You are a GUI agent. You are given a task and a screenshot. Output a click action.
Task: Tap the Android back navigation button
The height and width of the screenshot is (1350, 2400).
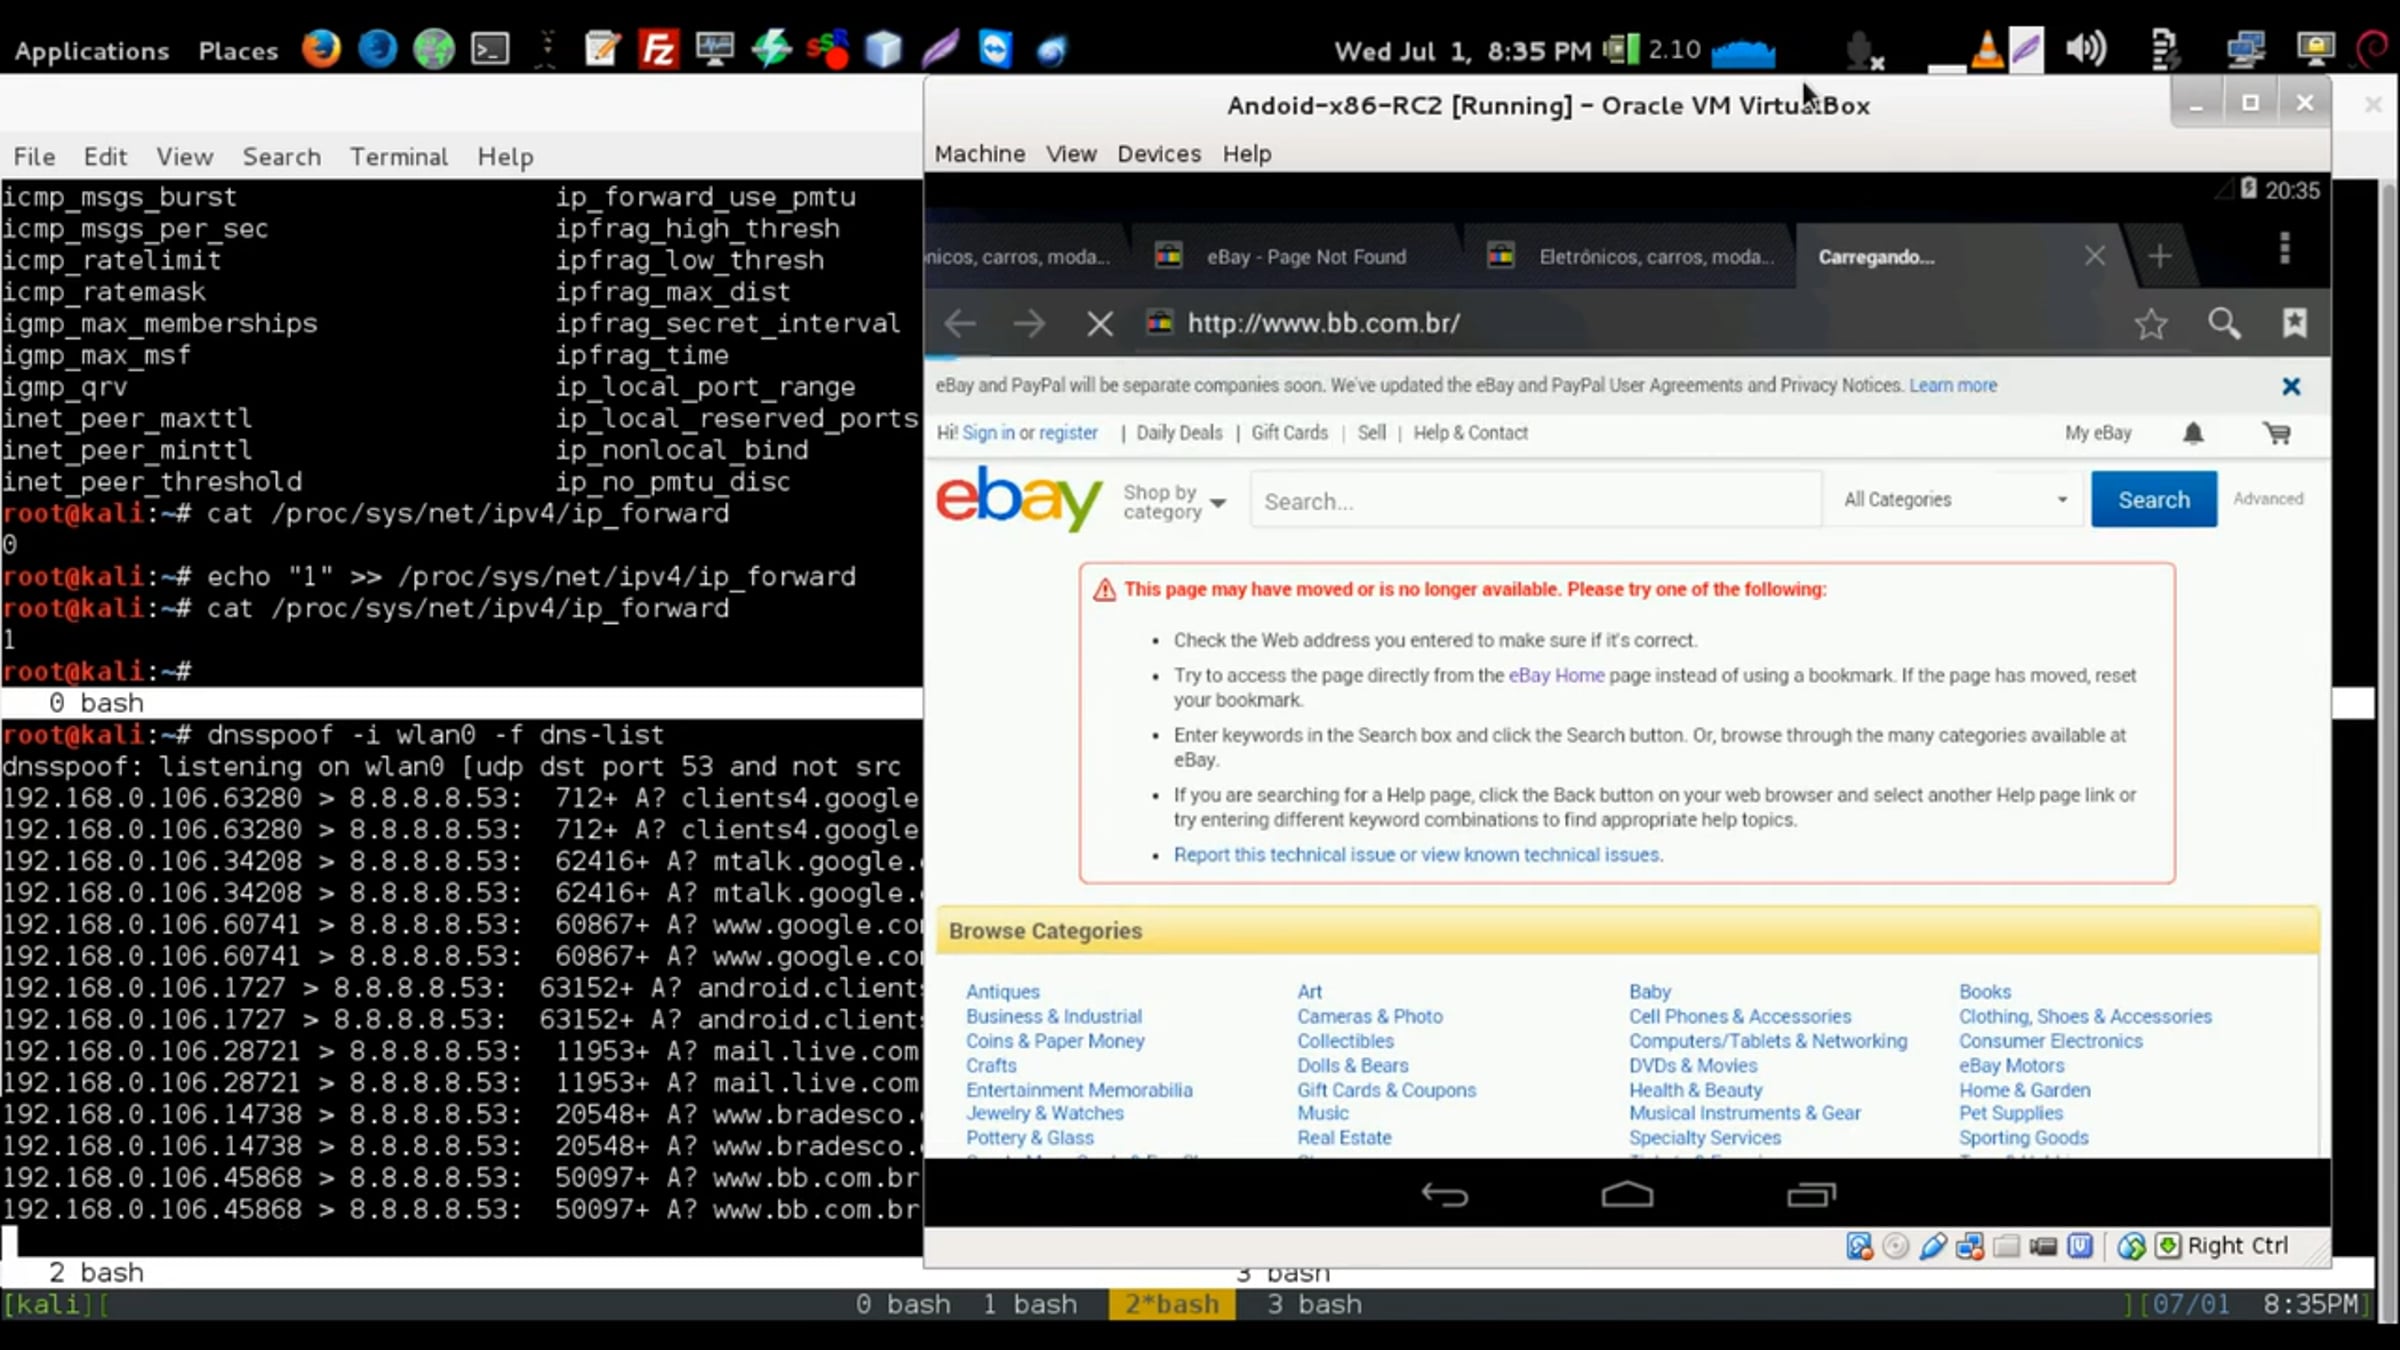1444,1194
